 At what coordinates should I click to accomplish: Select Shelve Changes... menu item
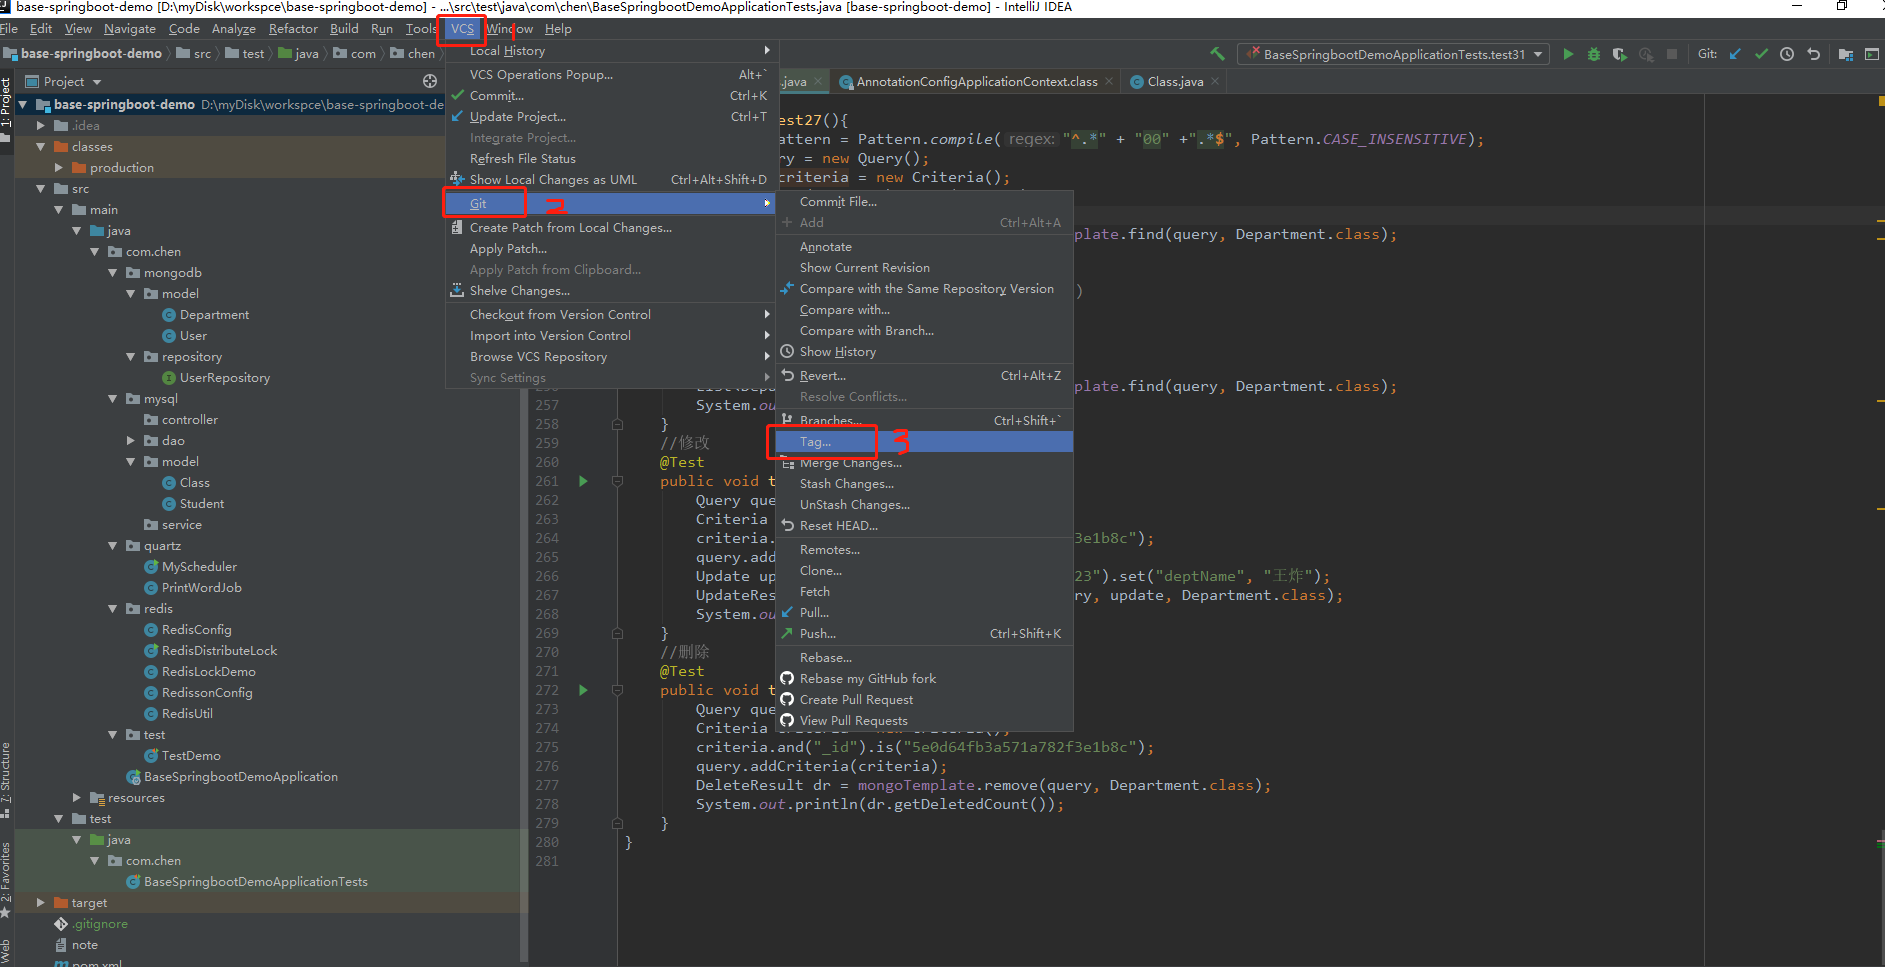tap(610, 290)
